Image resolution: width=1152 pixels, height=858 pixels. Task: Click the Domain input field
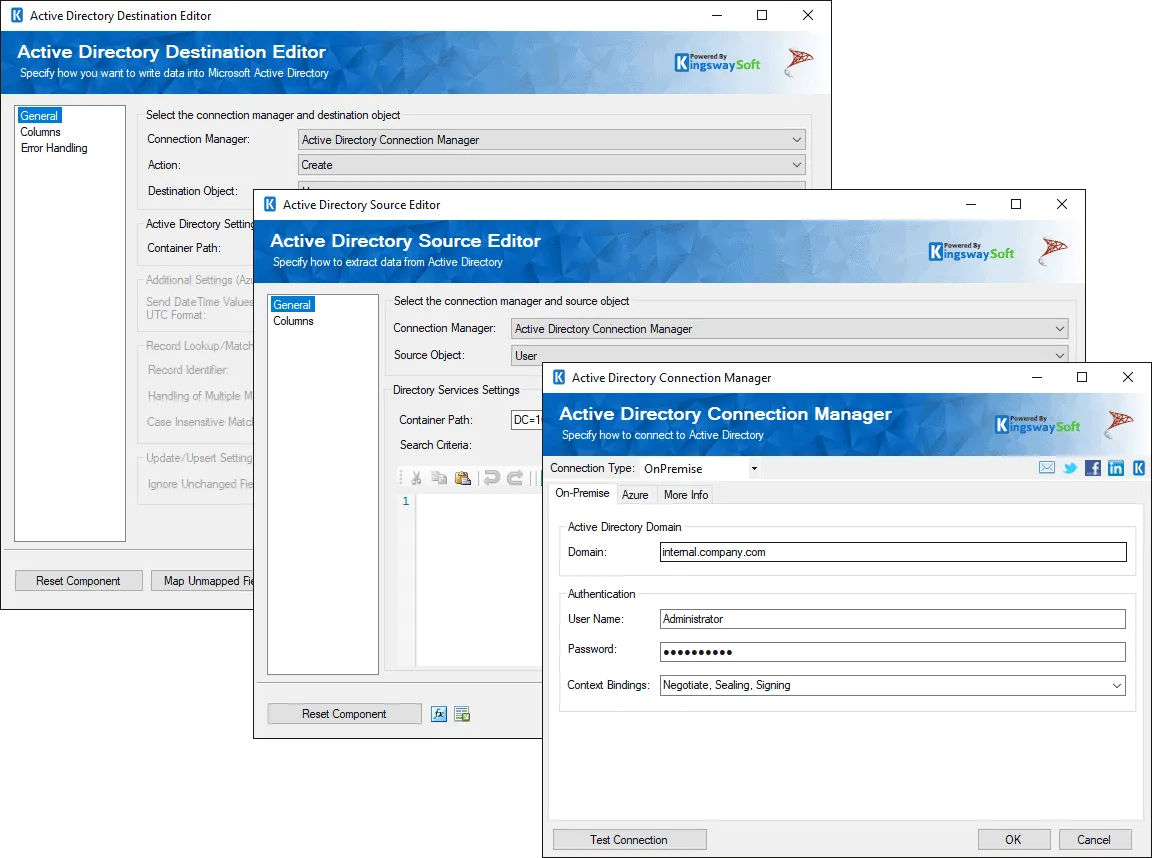click(893, 552)
